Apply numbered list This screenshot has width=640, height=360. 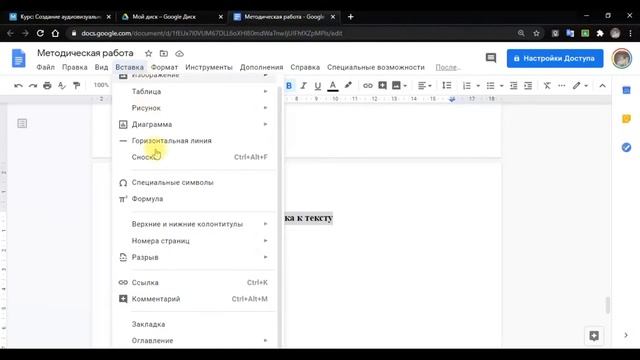click(467, 86)
